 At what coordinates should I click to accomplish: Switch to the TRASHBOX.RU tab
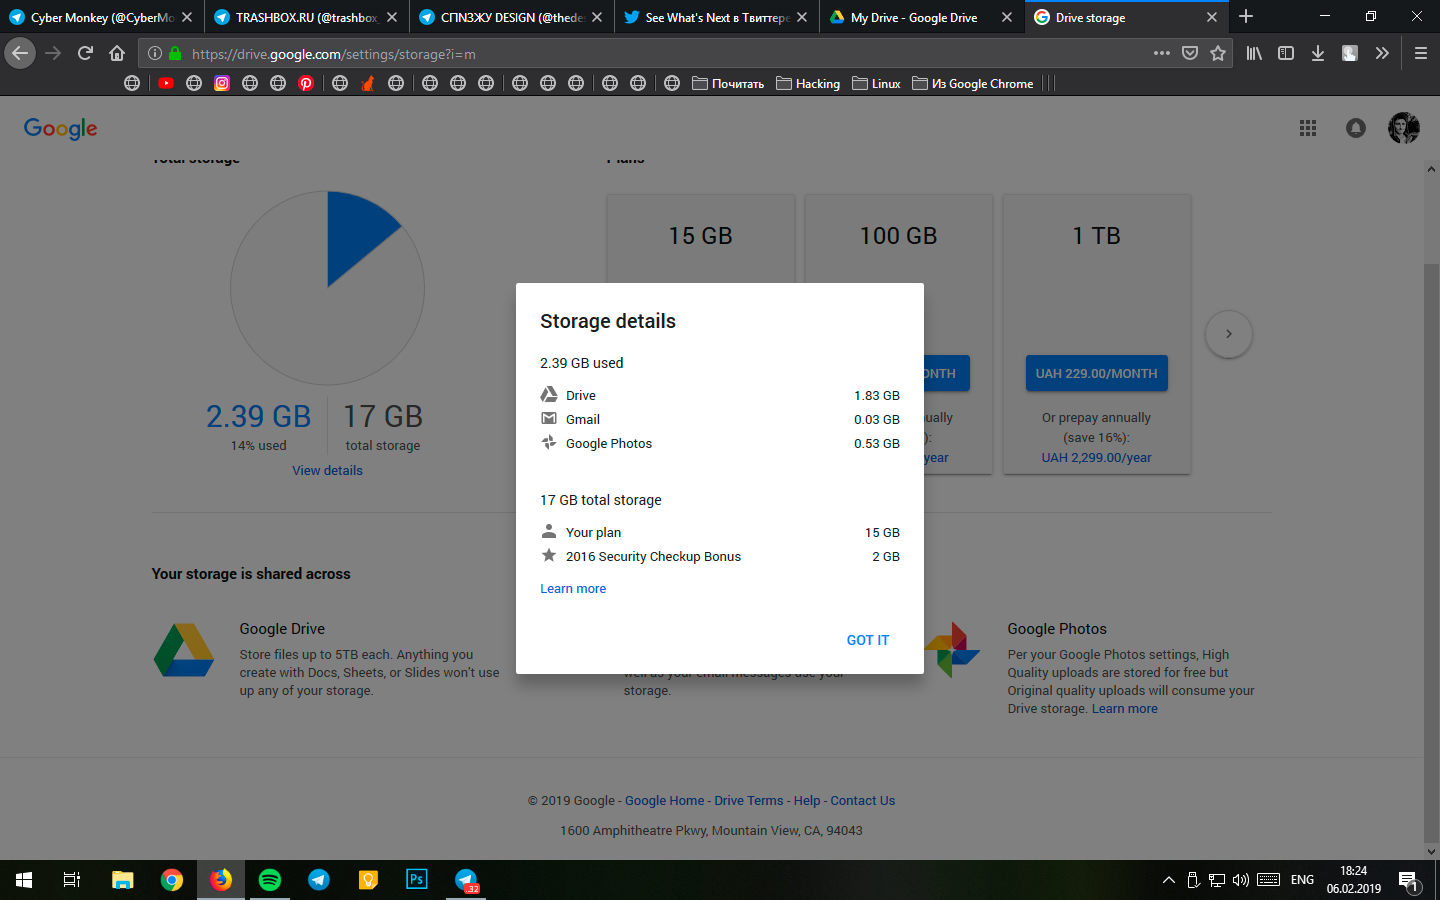tap(306, 17)
